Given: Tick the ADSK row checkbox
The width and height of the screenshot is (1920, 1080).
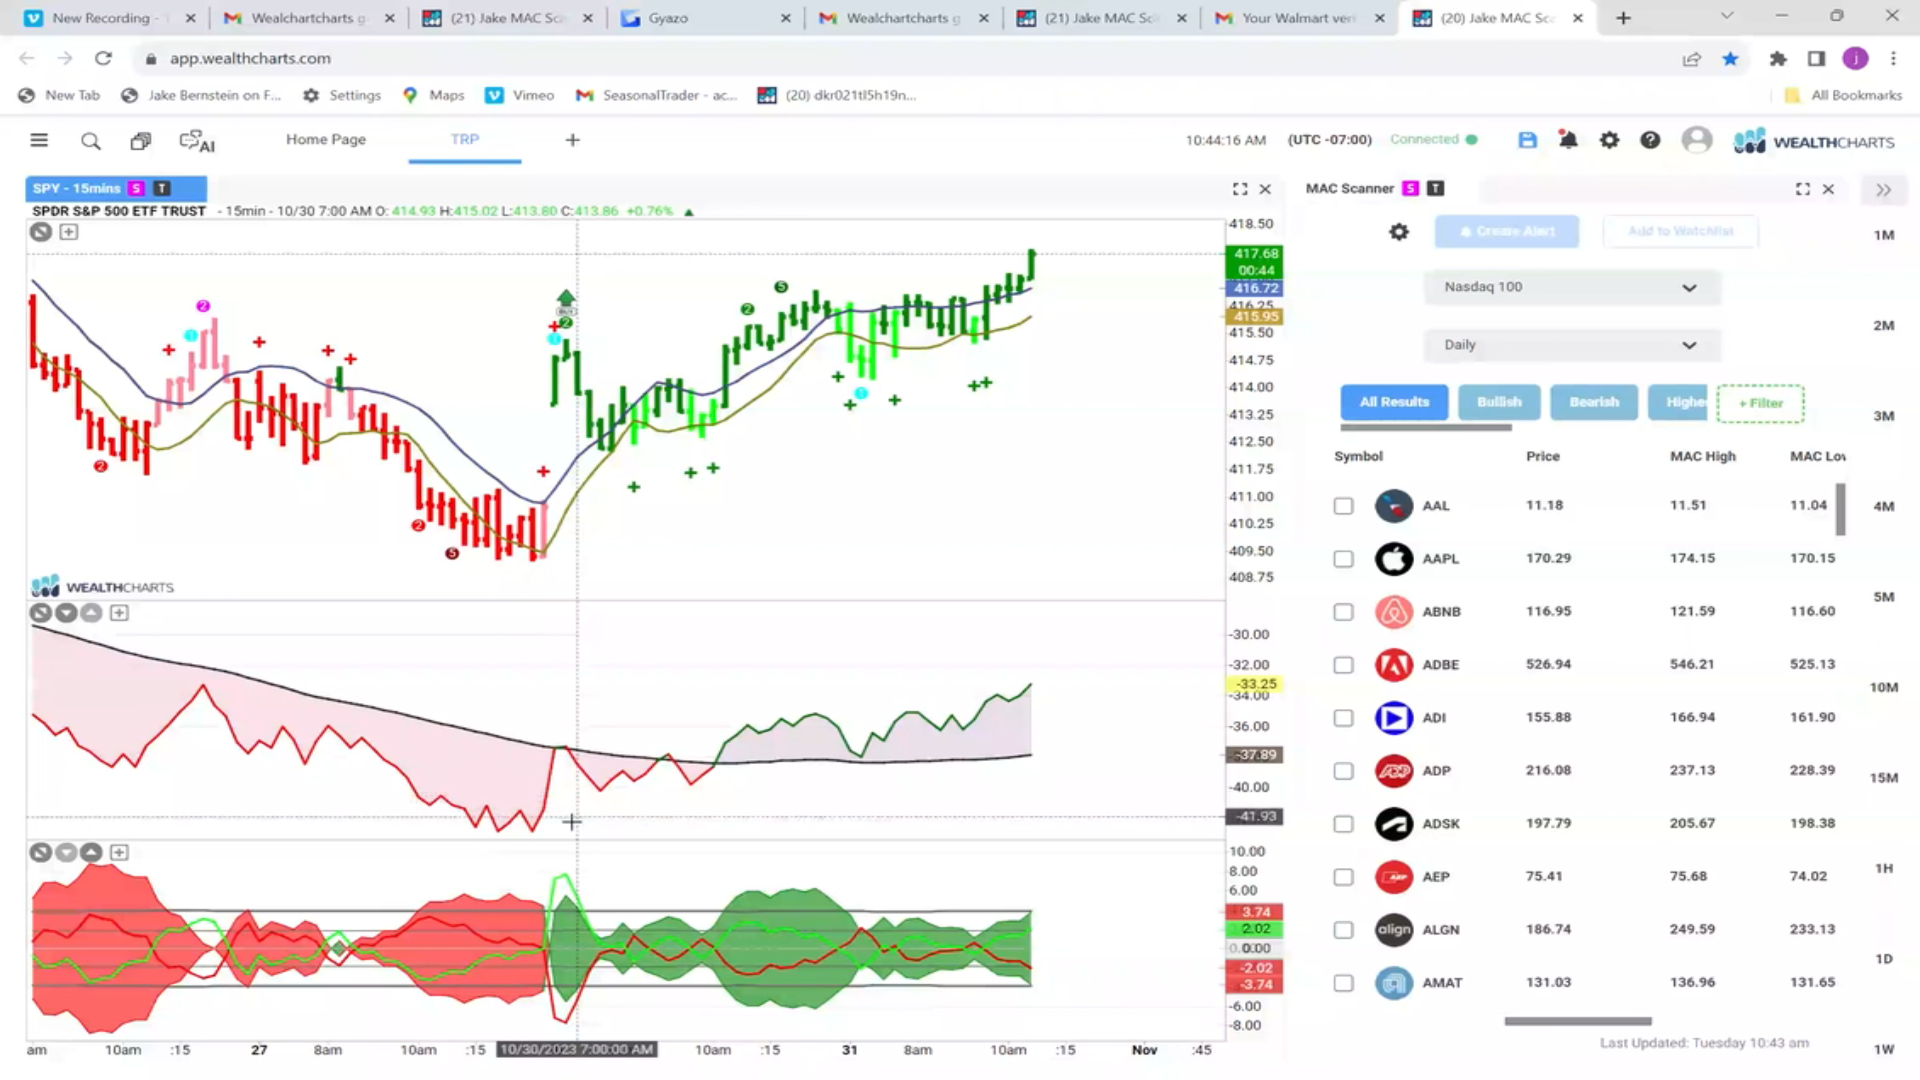Looking at the screenshot, I should click(1343, 824).
